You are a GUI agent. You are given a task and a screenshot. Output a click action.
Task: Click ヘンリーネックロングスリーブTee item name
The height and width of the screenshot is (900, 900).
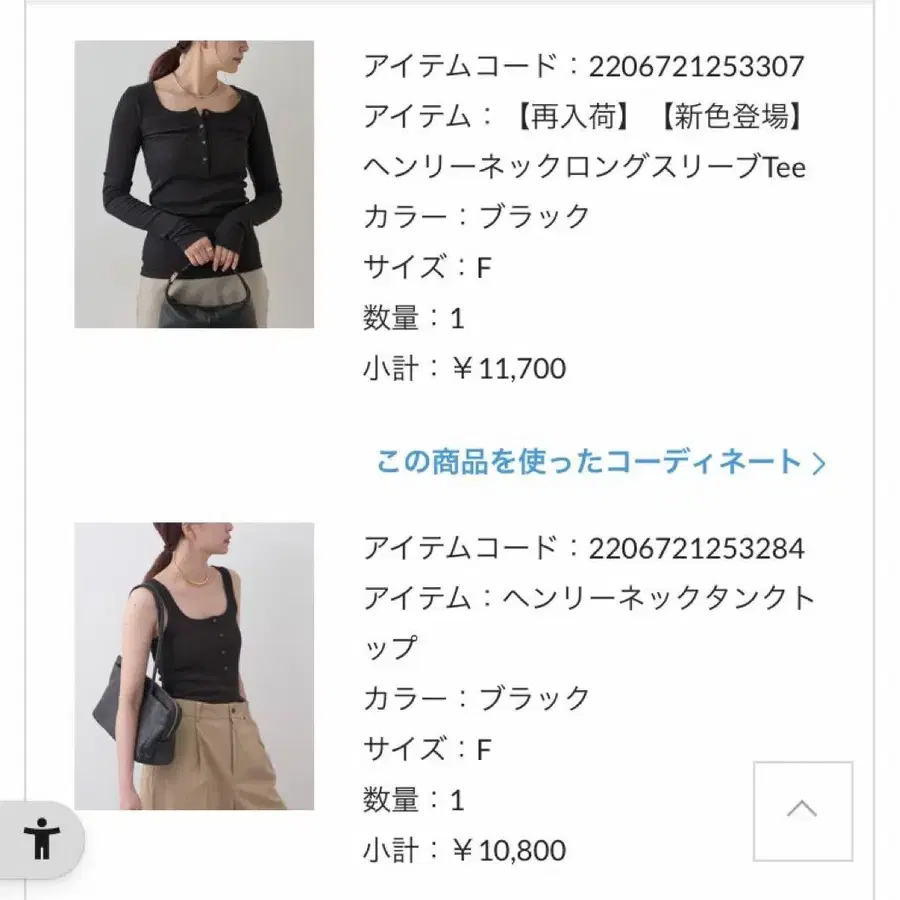pos(584,167)
